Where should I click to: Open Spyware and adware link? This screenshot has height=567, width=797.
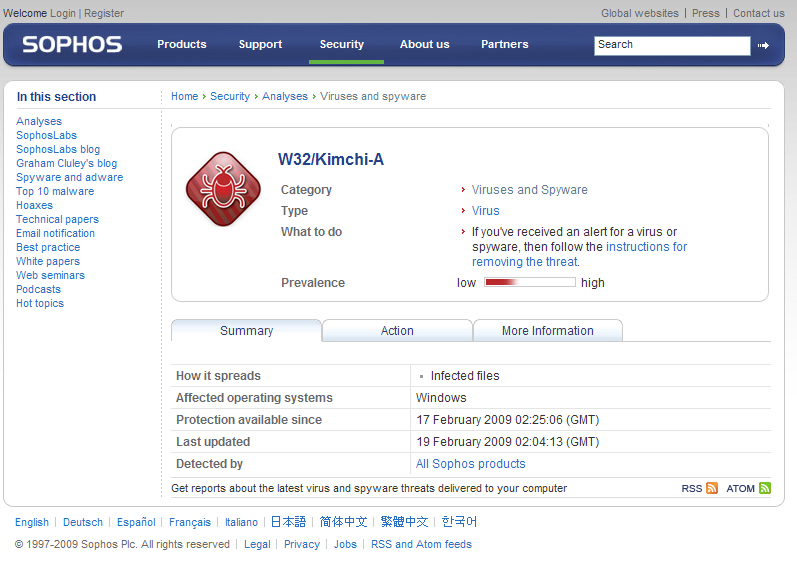pos(70,177)
